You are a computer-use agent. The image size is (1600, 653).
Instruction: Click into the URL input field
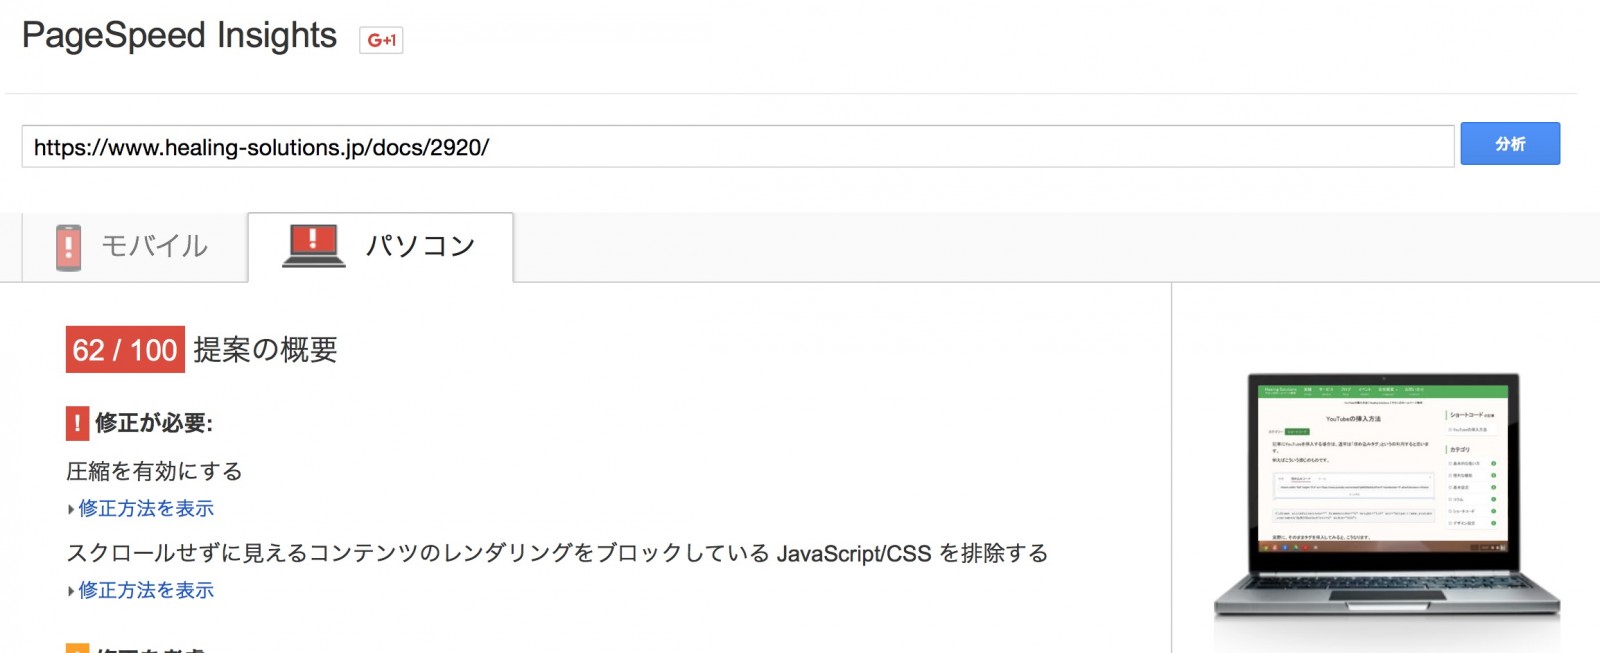(x=738, y=147)
